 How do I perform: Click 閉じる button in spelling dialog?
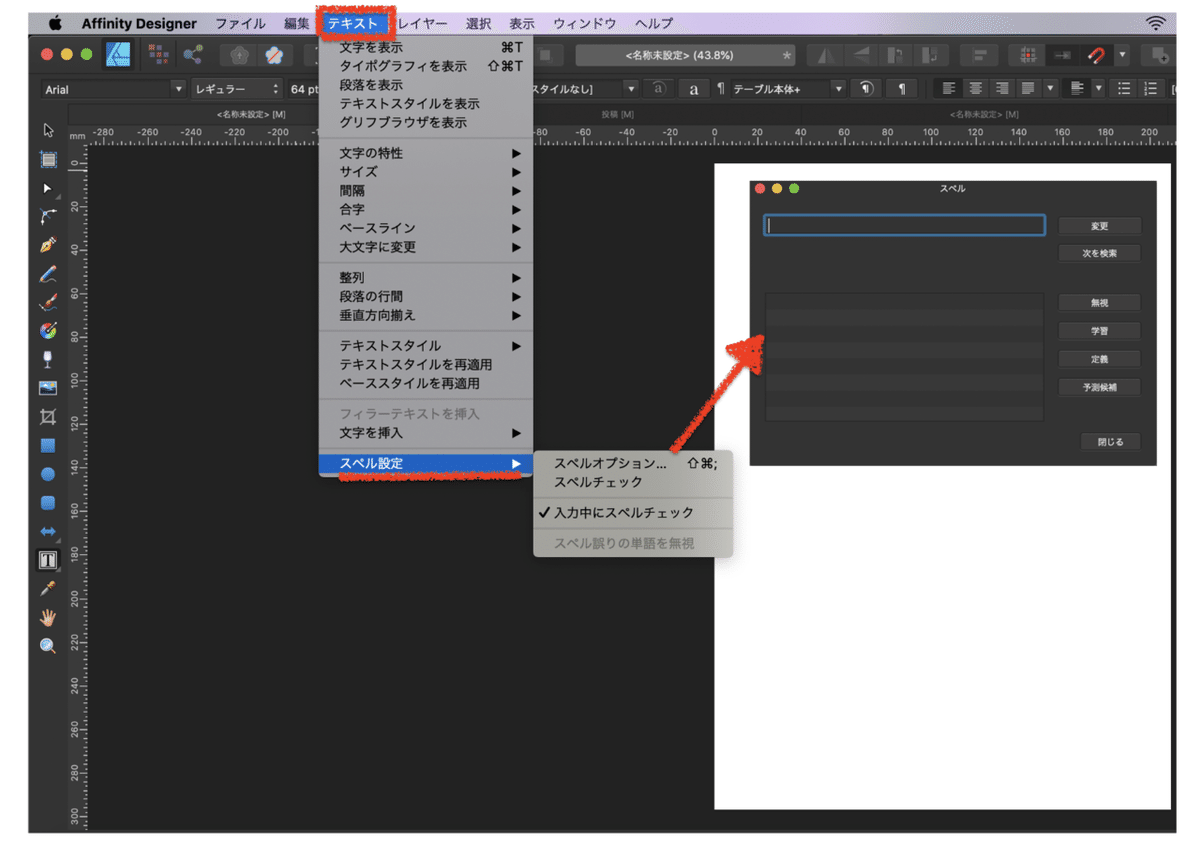coord(1110,442)
